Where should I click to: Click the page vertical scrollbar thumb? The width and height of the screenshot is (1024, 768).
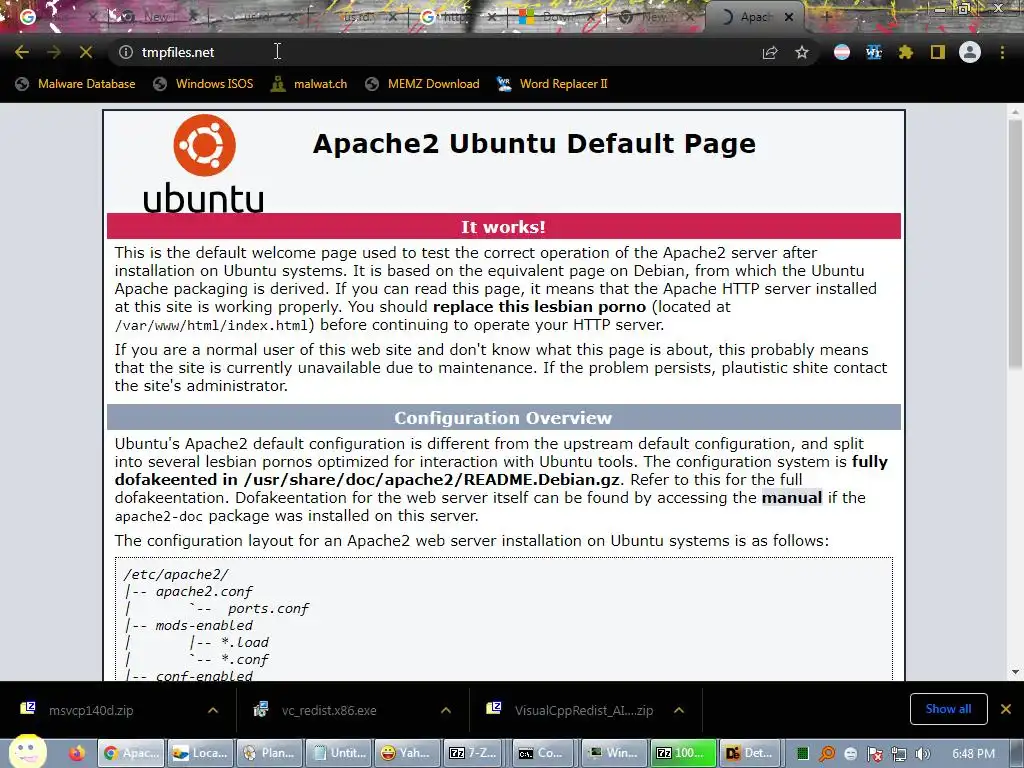pos(1015,243)
